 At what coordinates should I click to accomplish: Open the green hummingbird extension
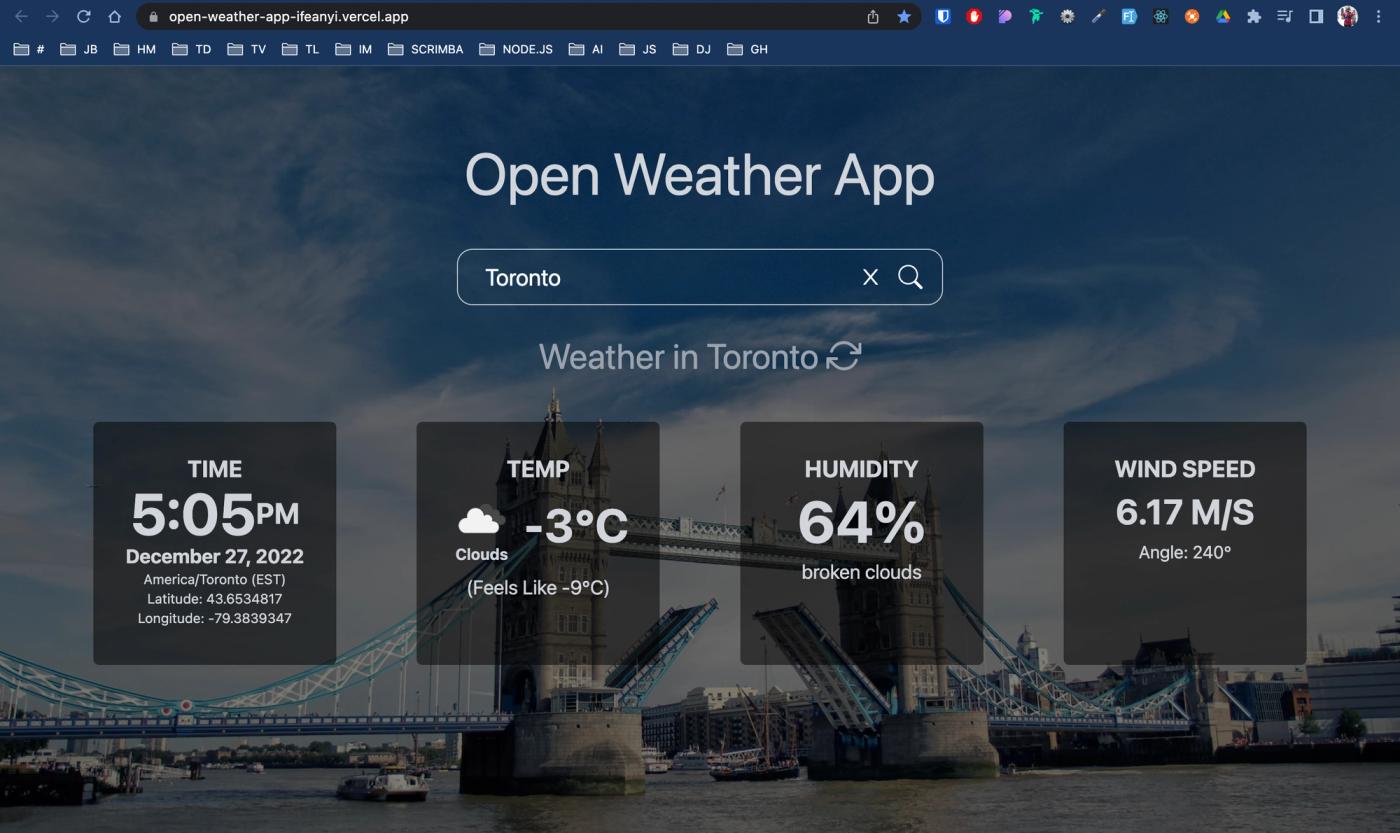click(1036, 17)
